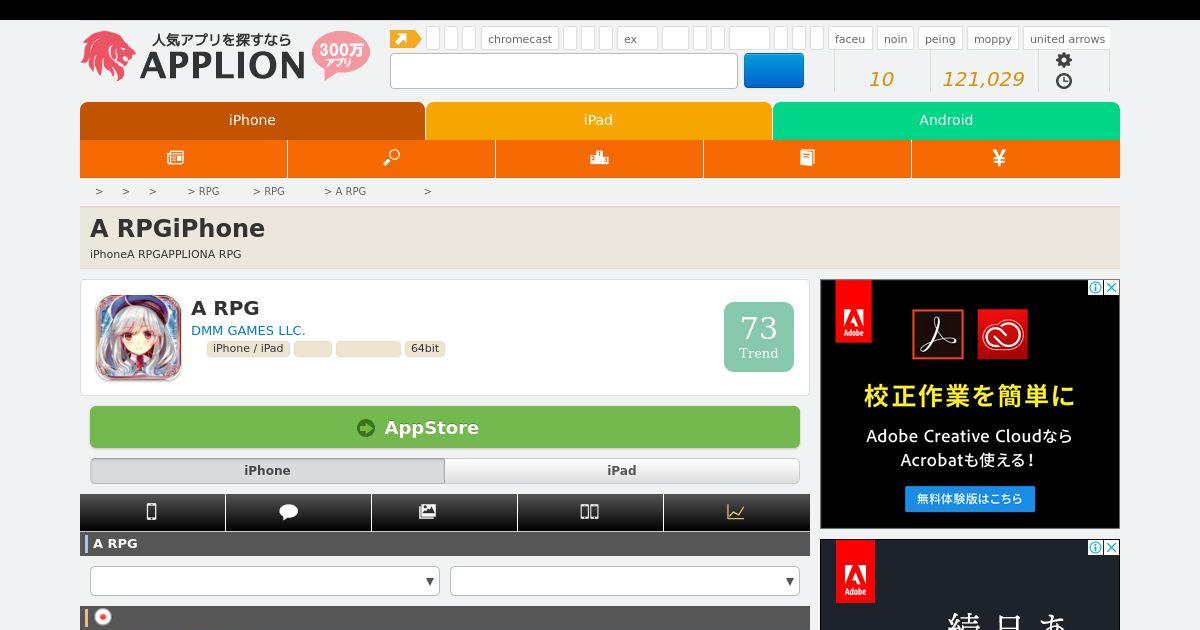Click the orange trending arrow icon
1200x630 pixels.
[405, 39]
